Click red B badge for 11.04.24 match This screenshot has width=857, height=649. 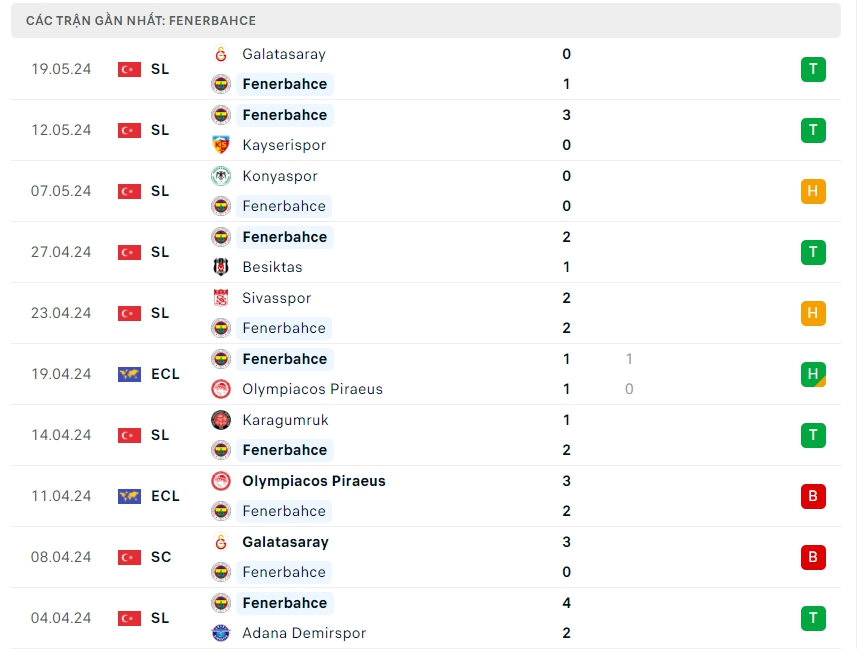click(813, 496)
